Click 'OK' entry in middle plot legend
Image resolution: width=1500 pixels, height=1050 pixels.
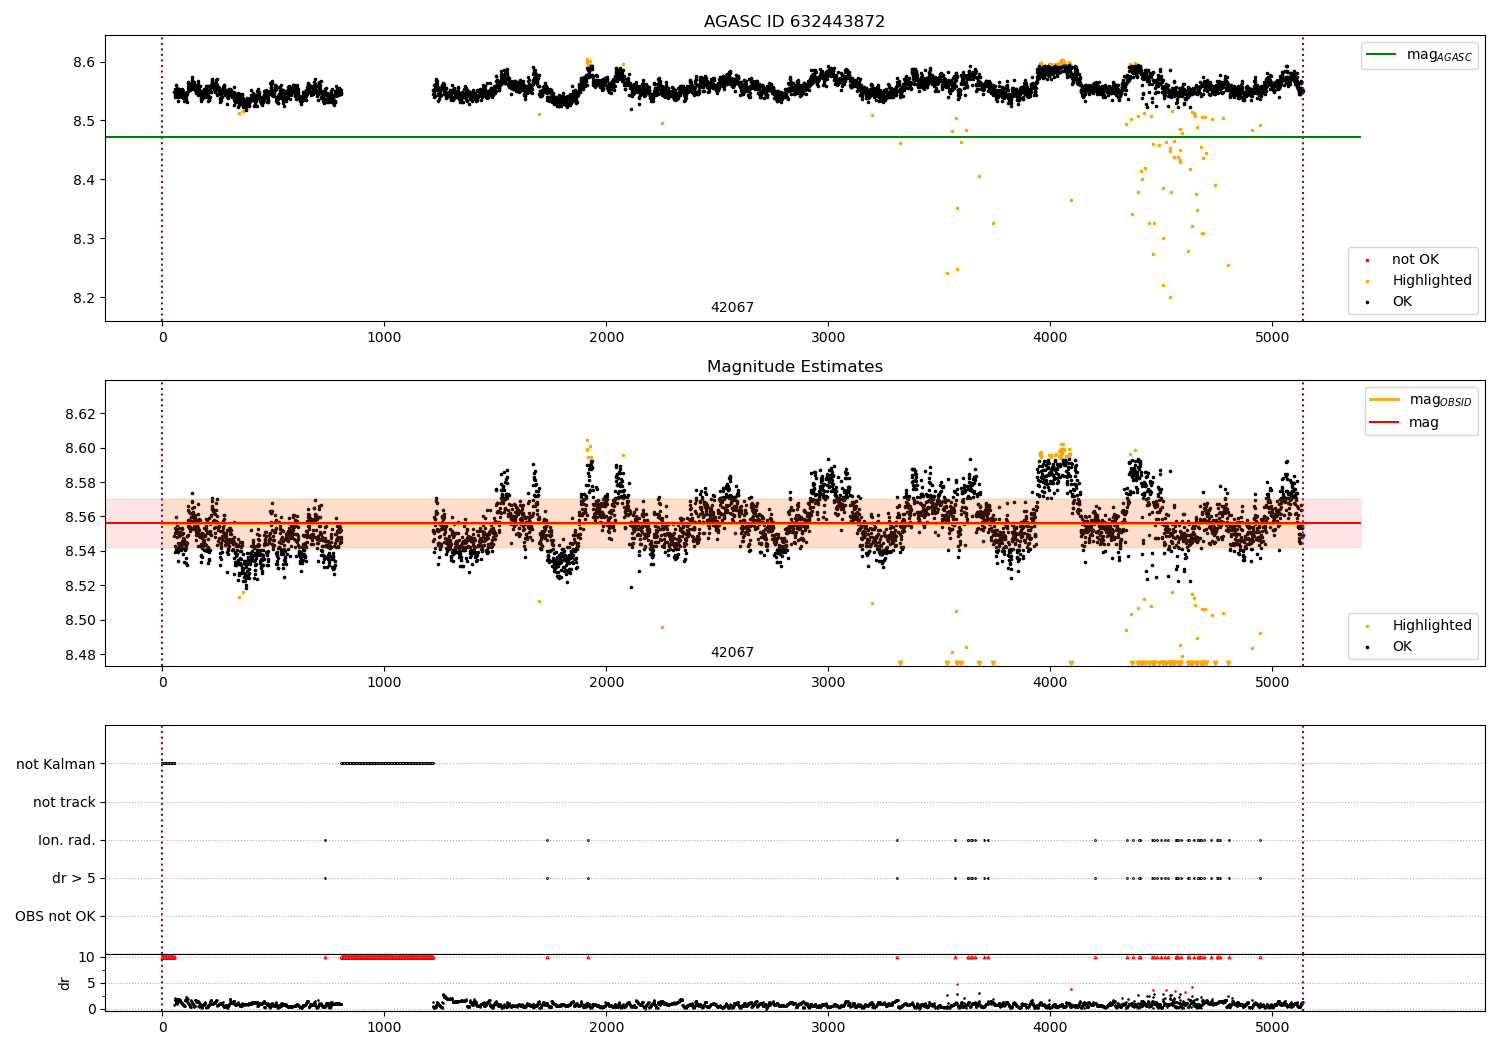1402,646
